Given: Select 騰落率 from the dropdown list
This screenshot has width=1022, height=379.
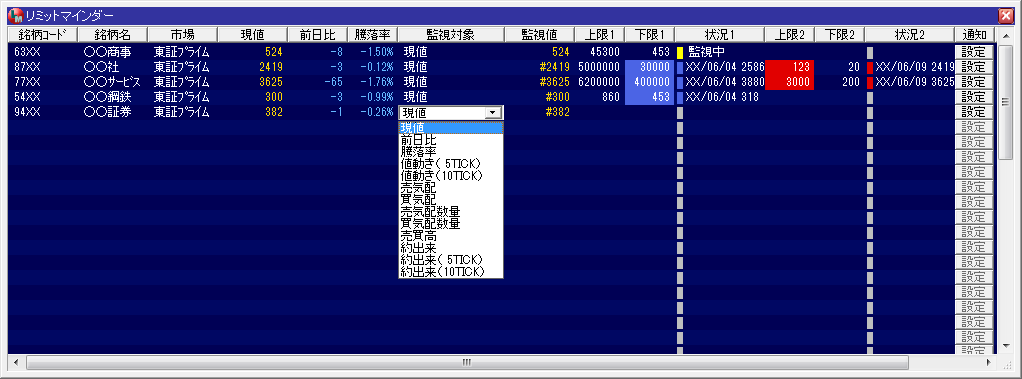Looking at the screenshot, I should [419, 151].
